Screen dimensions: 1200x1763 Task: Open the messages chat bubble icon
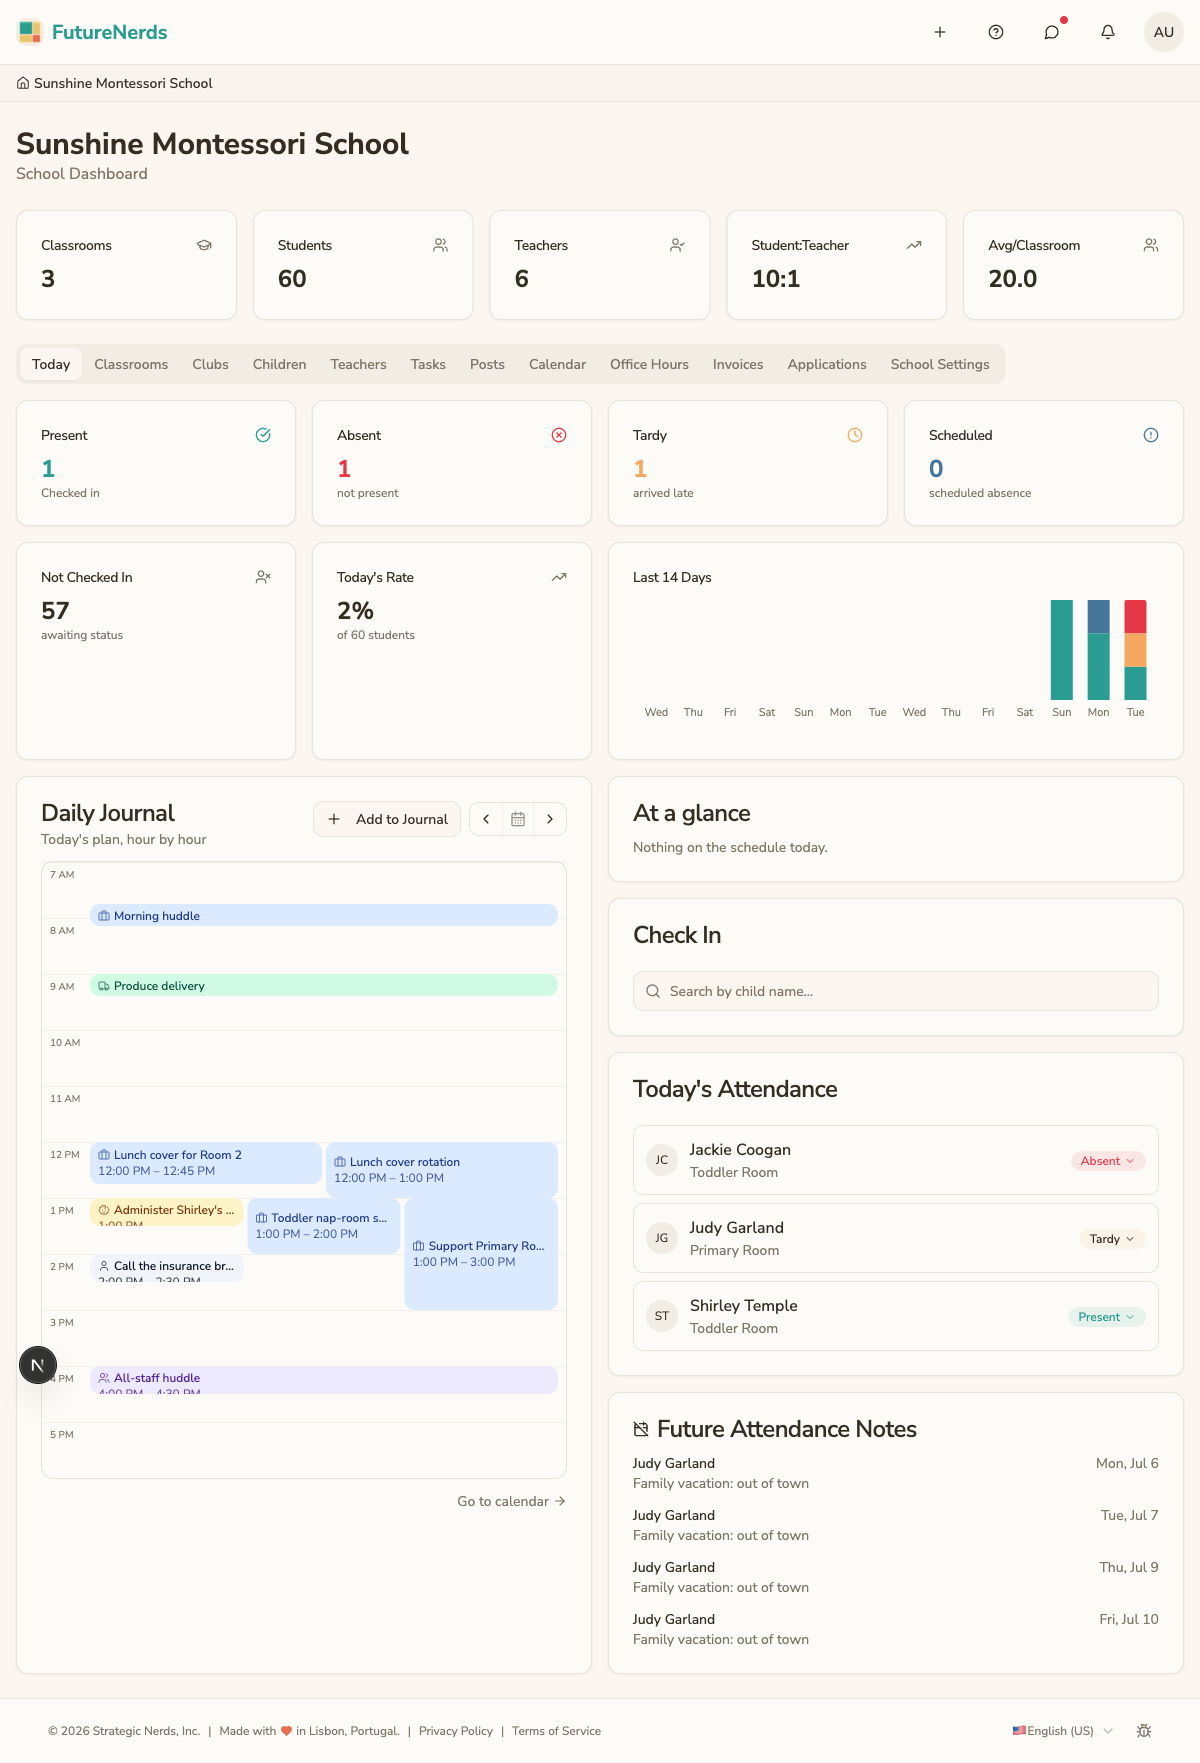click(x=1052, y=32)
